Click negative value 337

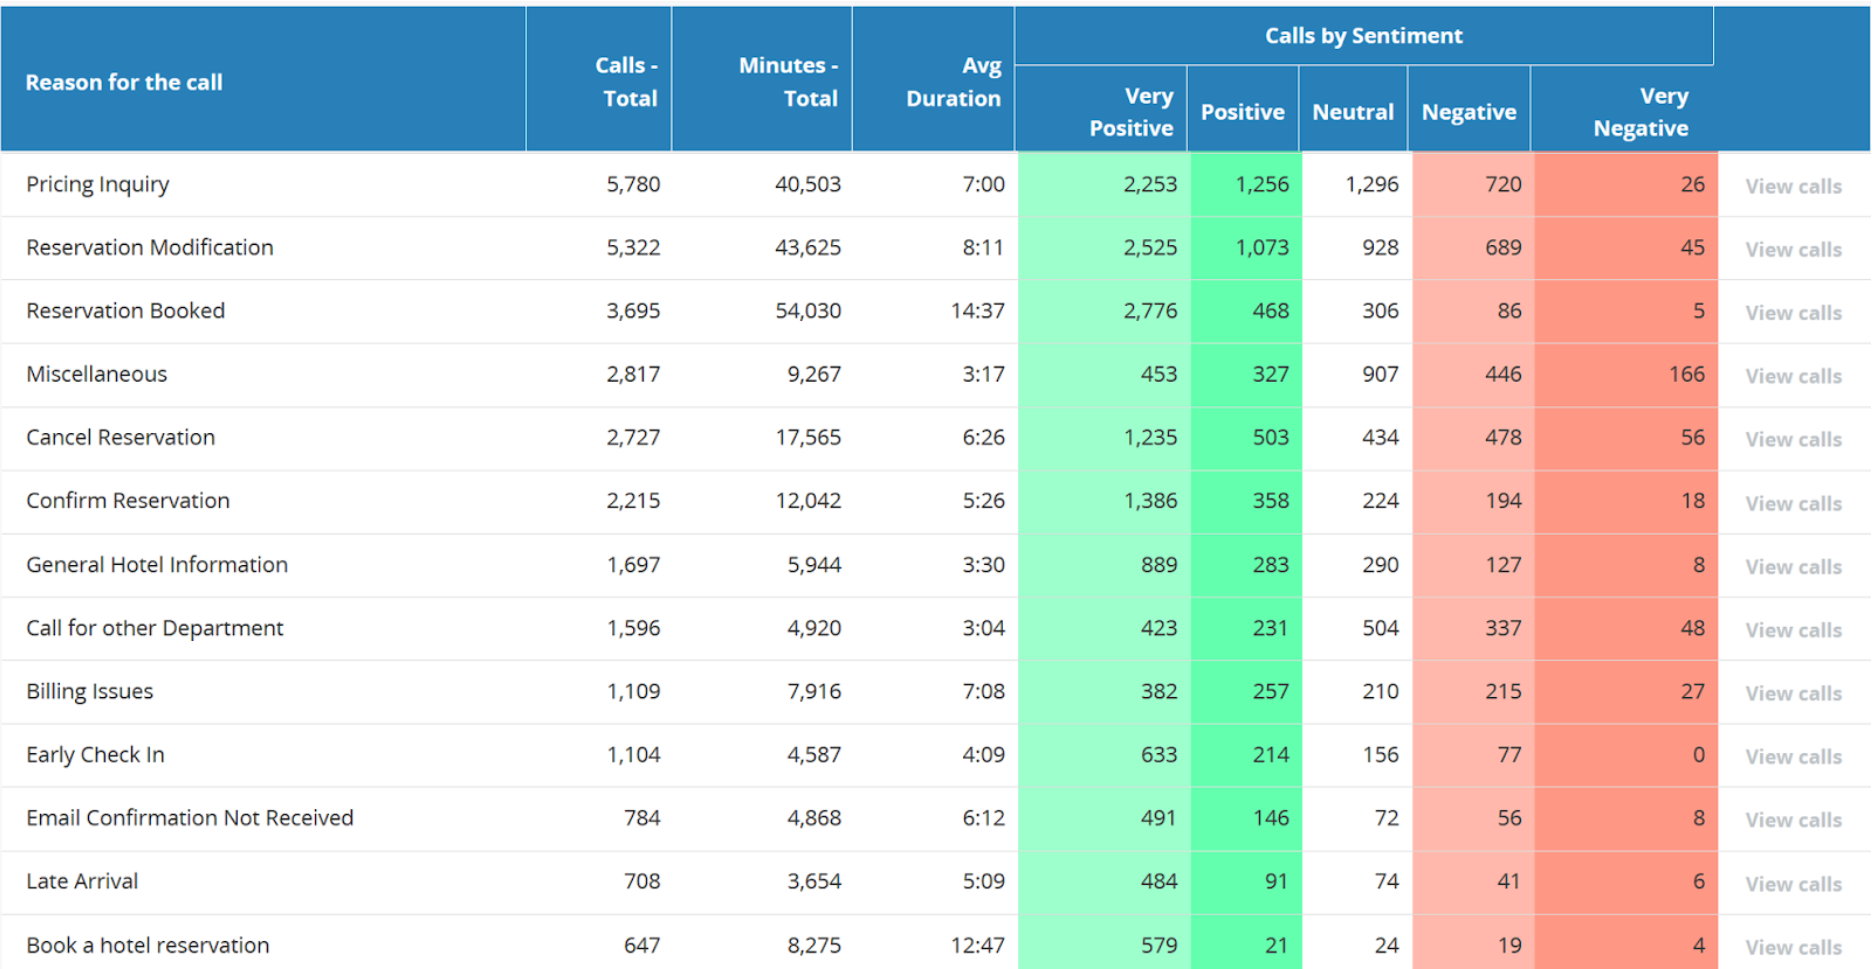coord(1503,628)
